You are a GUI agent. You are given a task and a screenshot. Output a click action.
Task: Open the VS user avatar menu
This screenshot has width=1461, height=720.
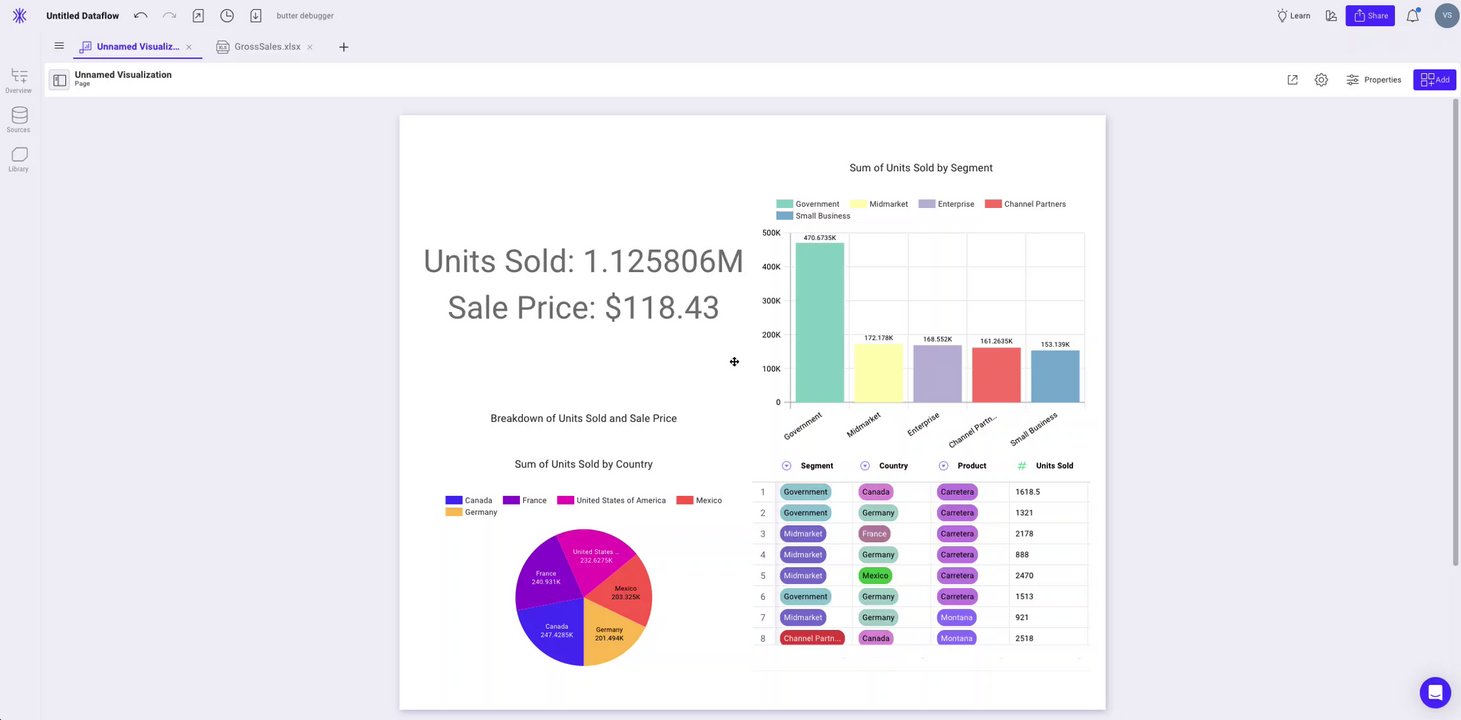(x=1447, y=16)
